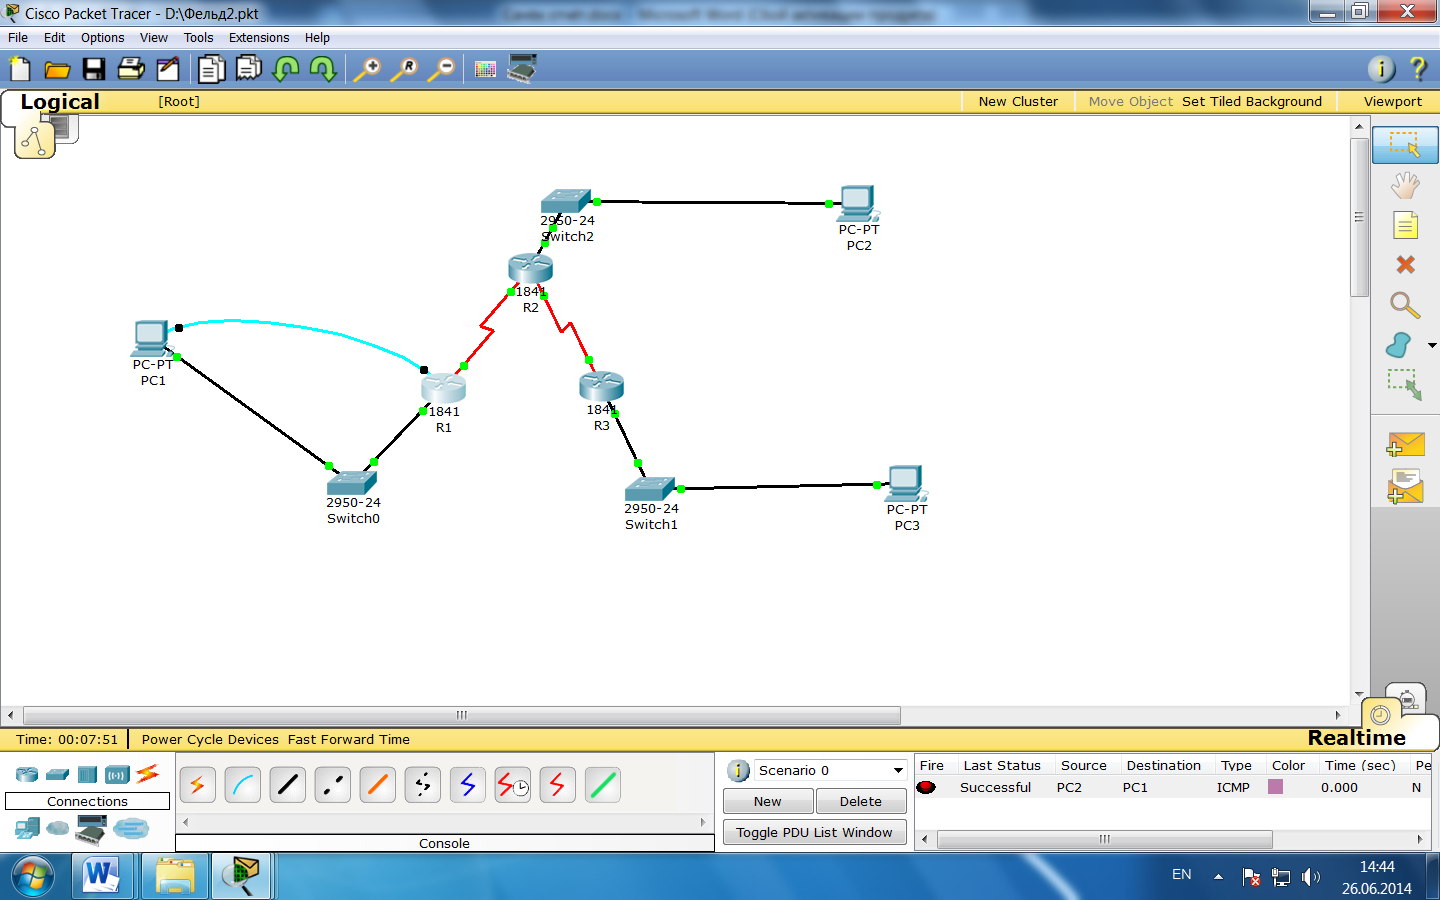The image size is (1440, 900).
Task: Undo the last action with the green arrow
Action: pyautogui.click(x=286, y=69)
